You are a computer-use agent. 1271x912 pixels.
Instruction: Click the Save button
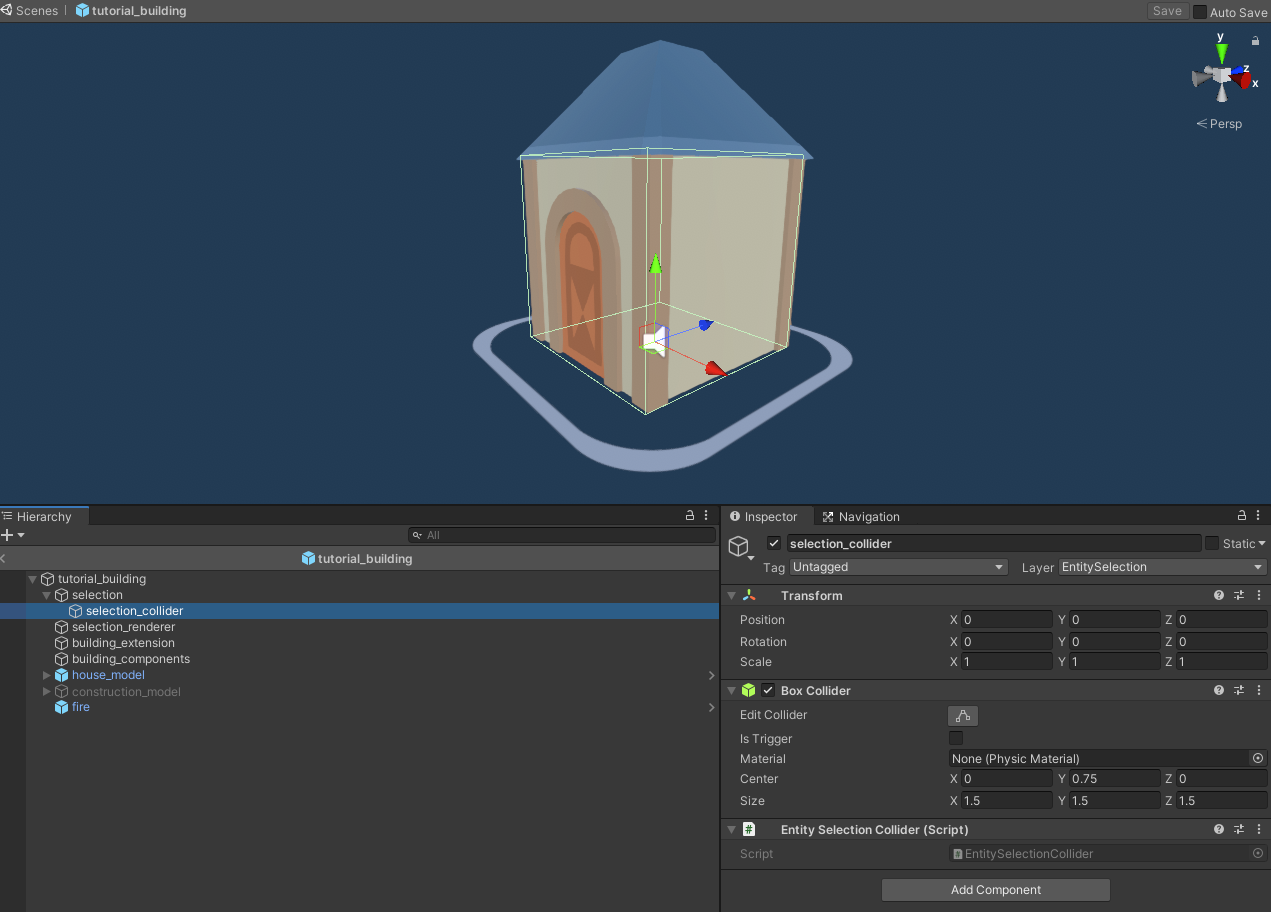tap(1167, 11)
